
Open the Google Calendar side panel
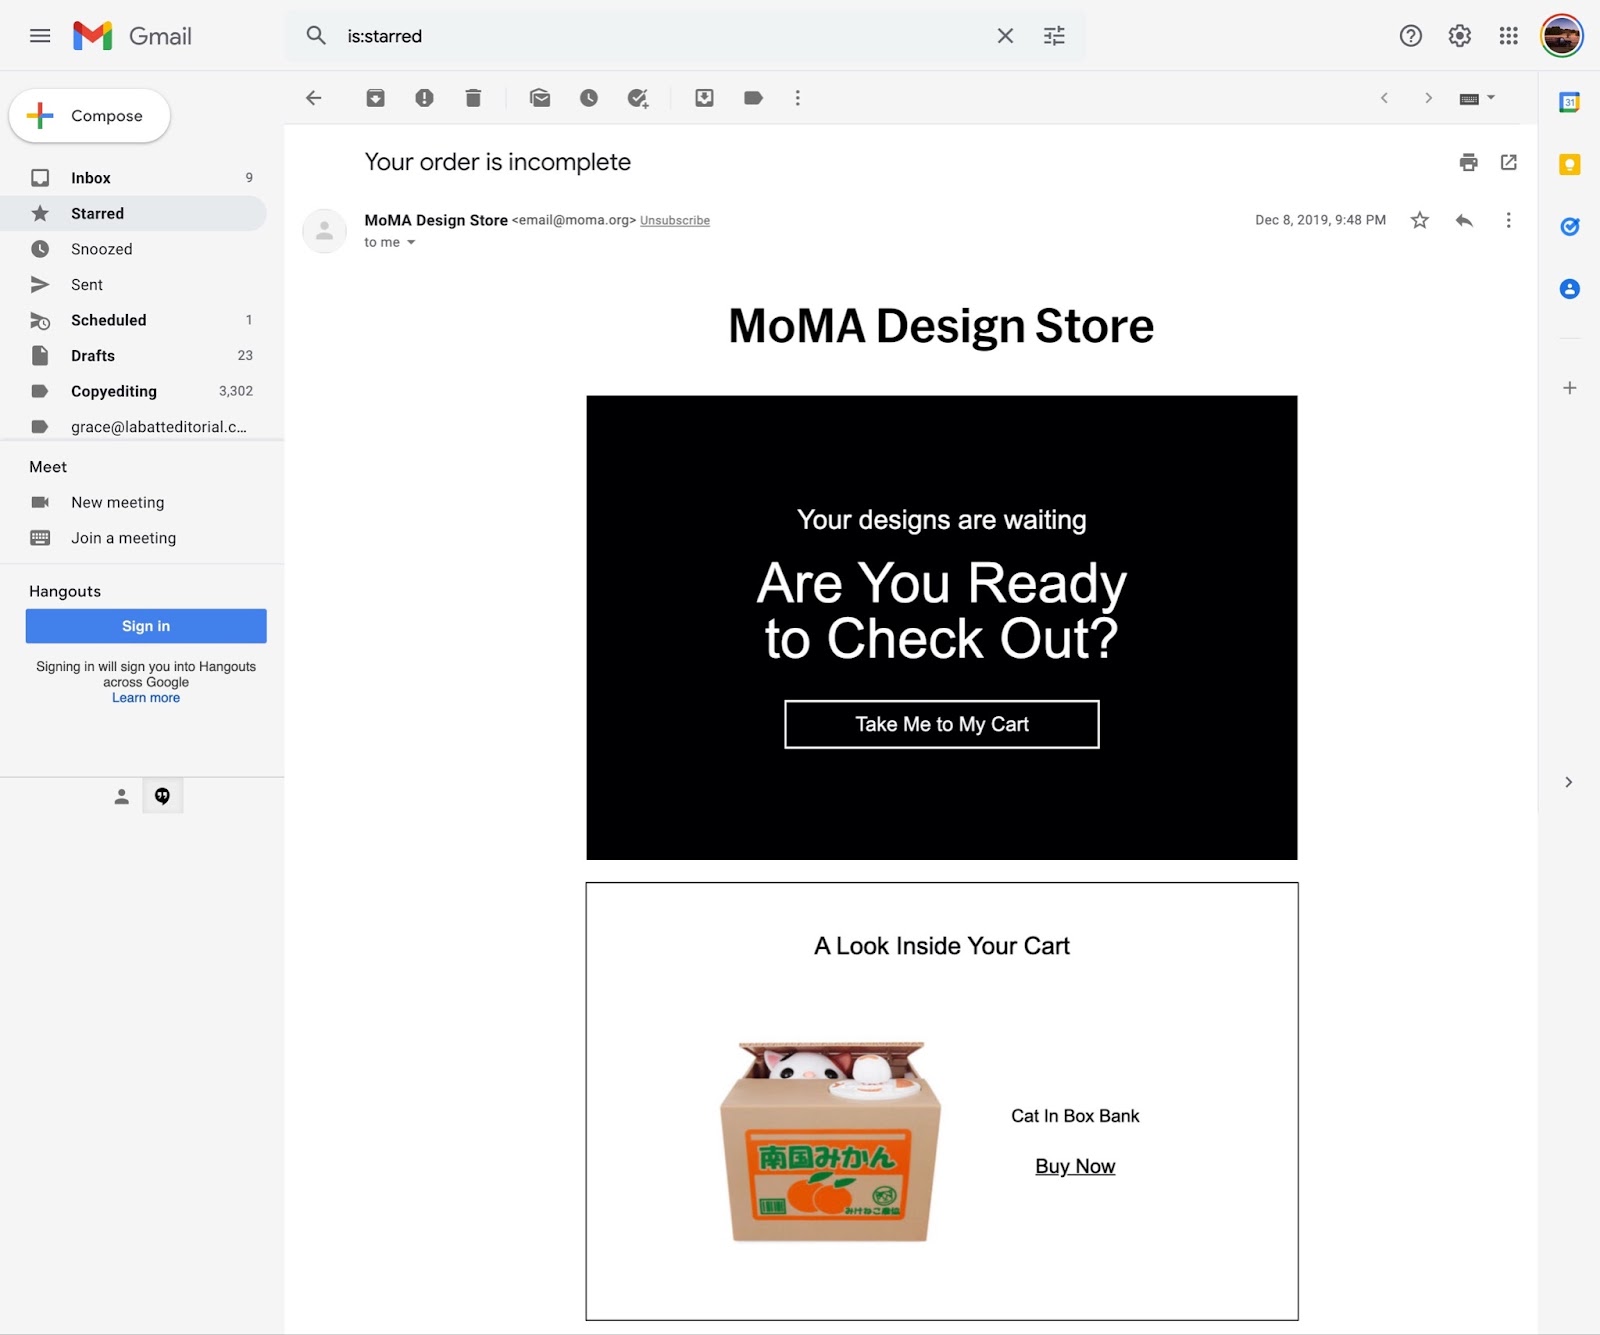point(1569,102)
